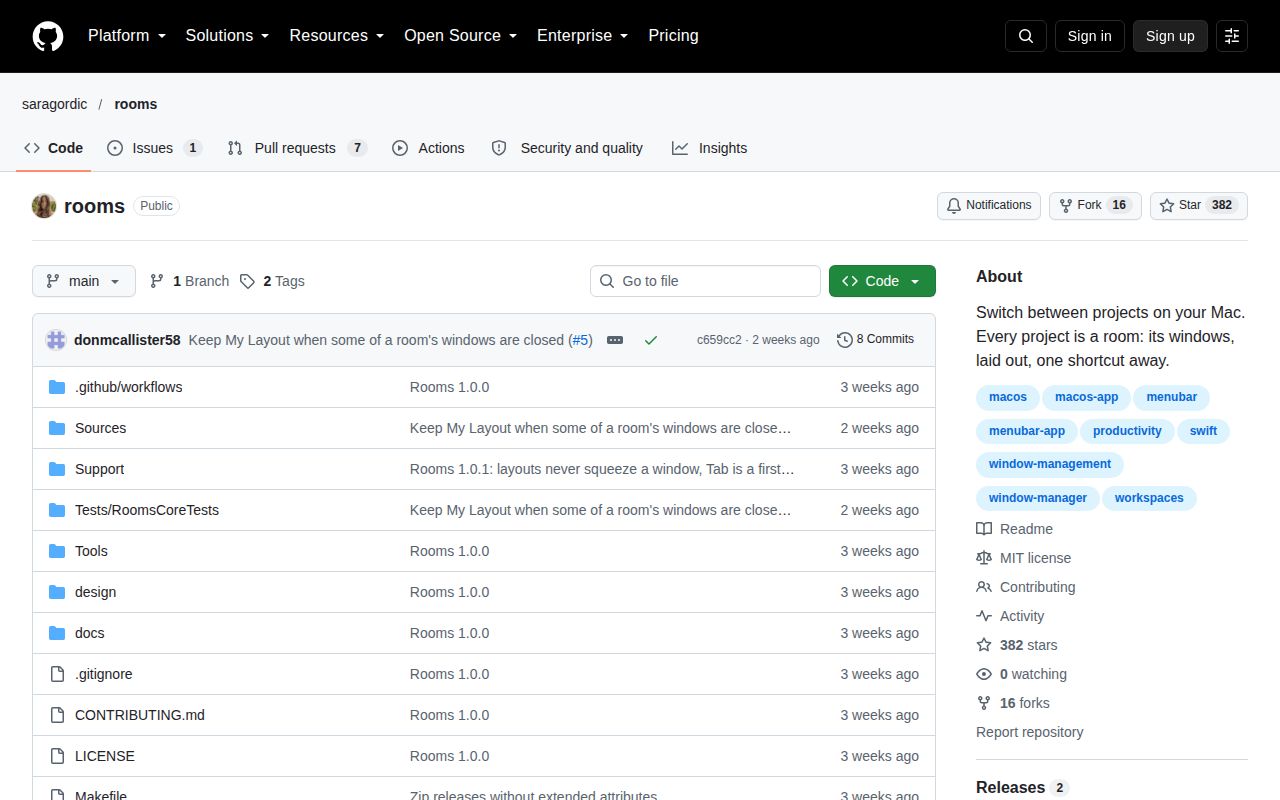Open the main branch dropdown
Screen dimensions: 1280x800
(83, 281)
